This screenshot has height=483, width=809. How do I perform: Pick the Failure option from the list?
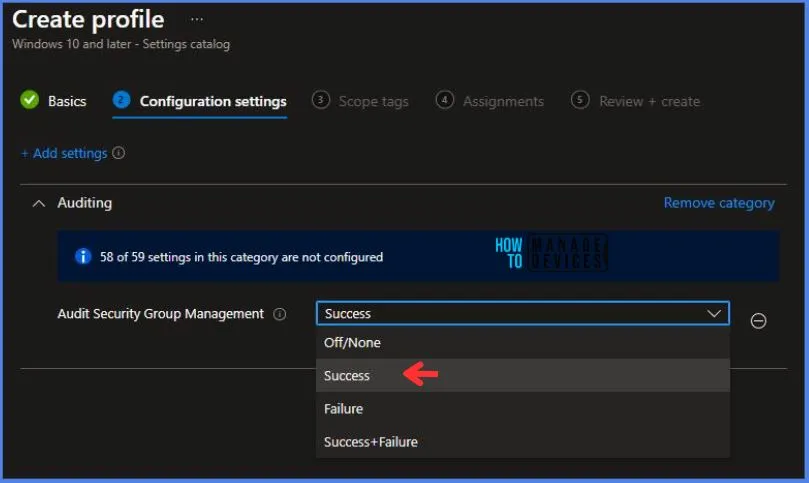point(523,409)
